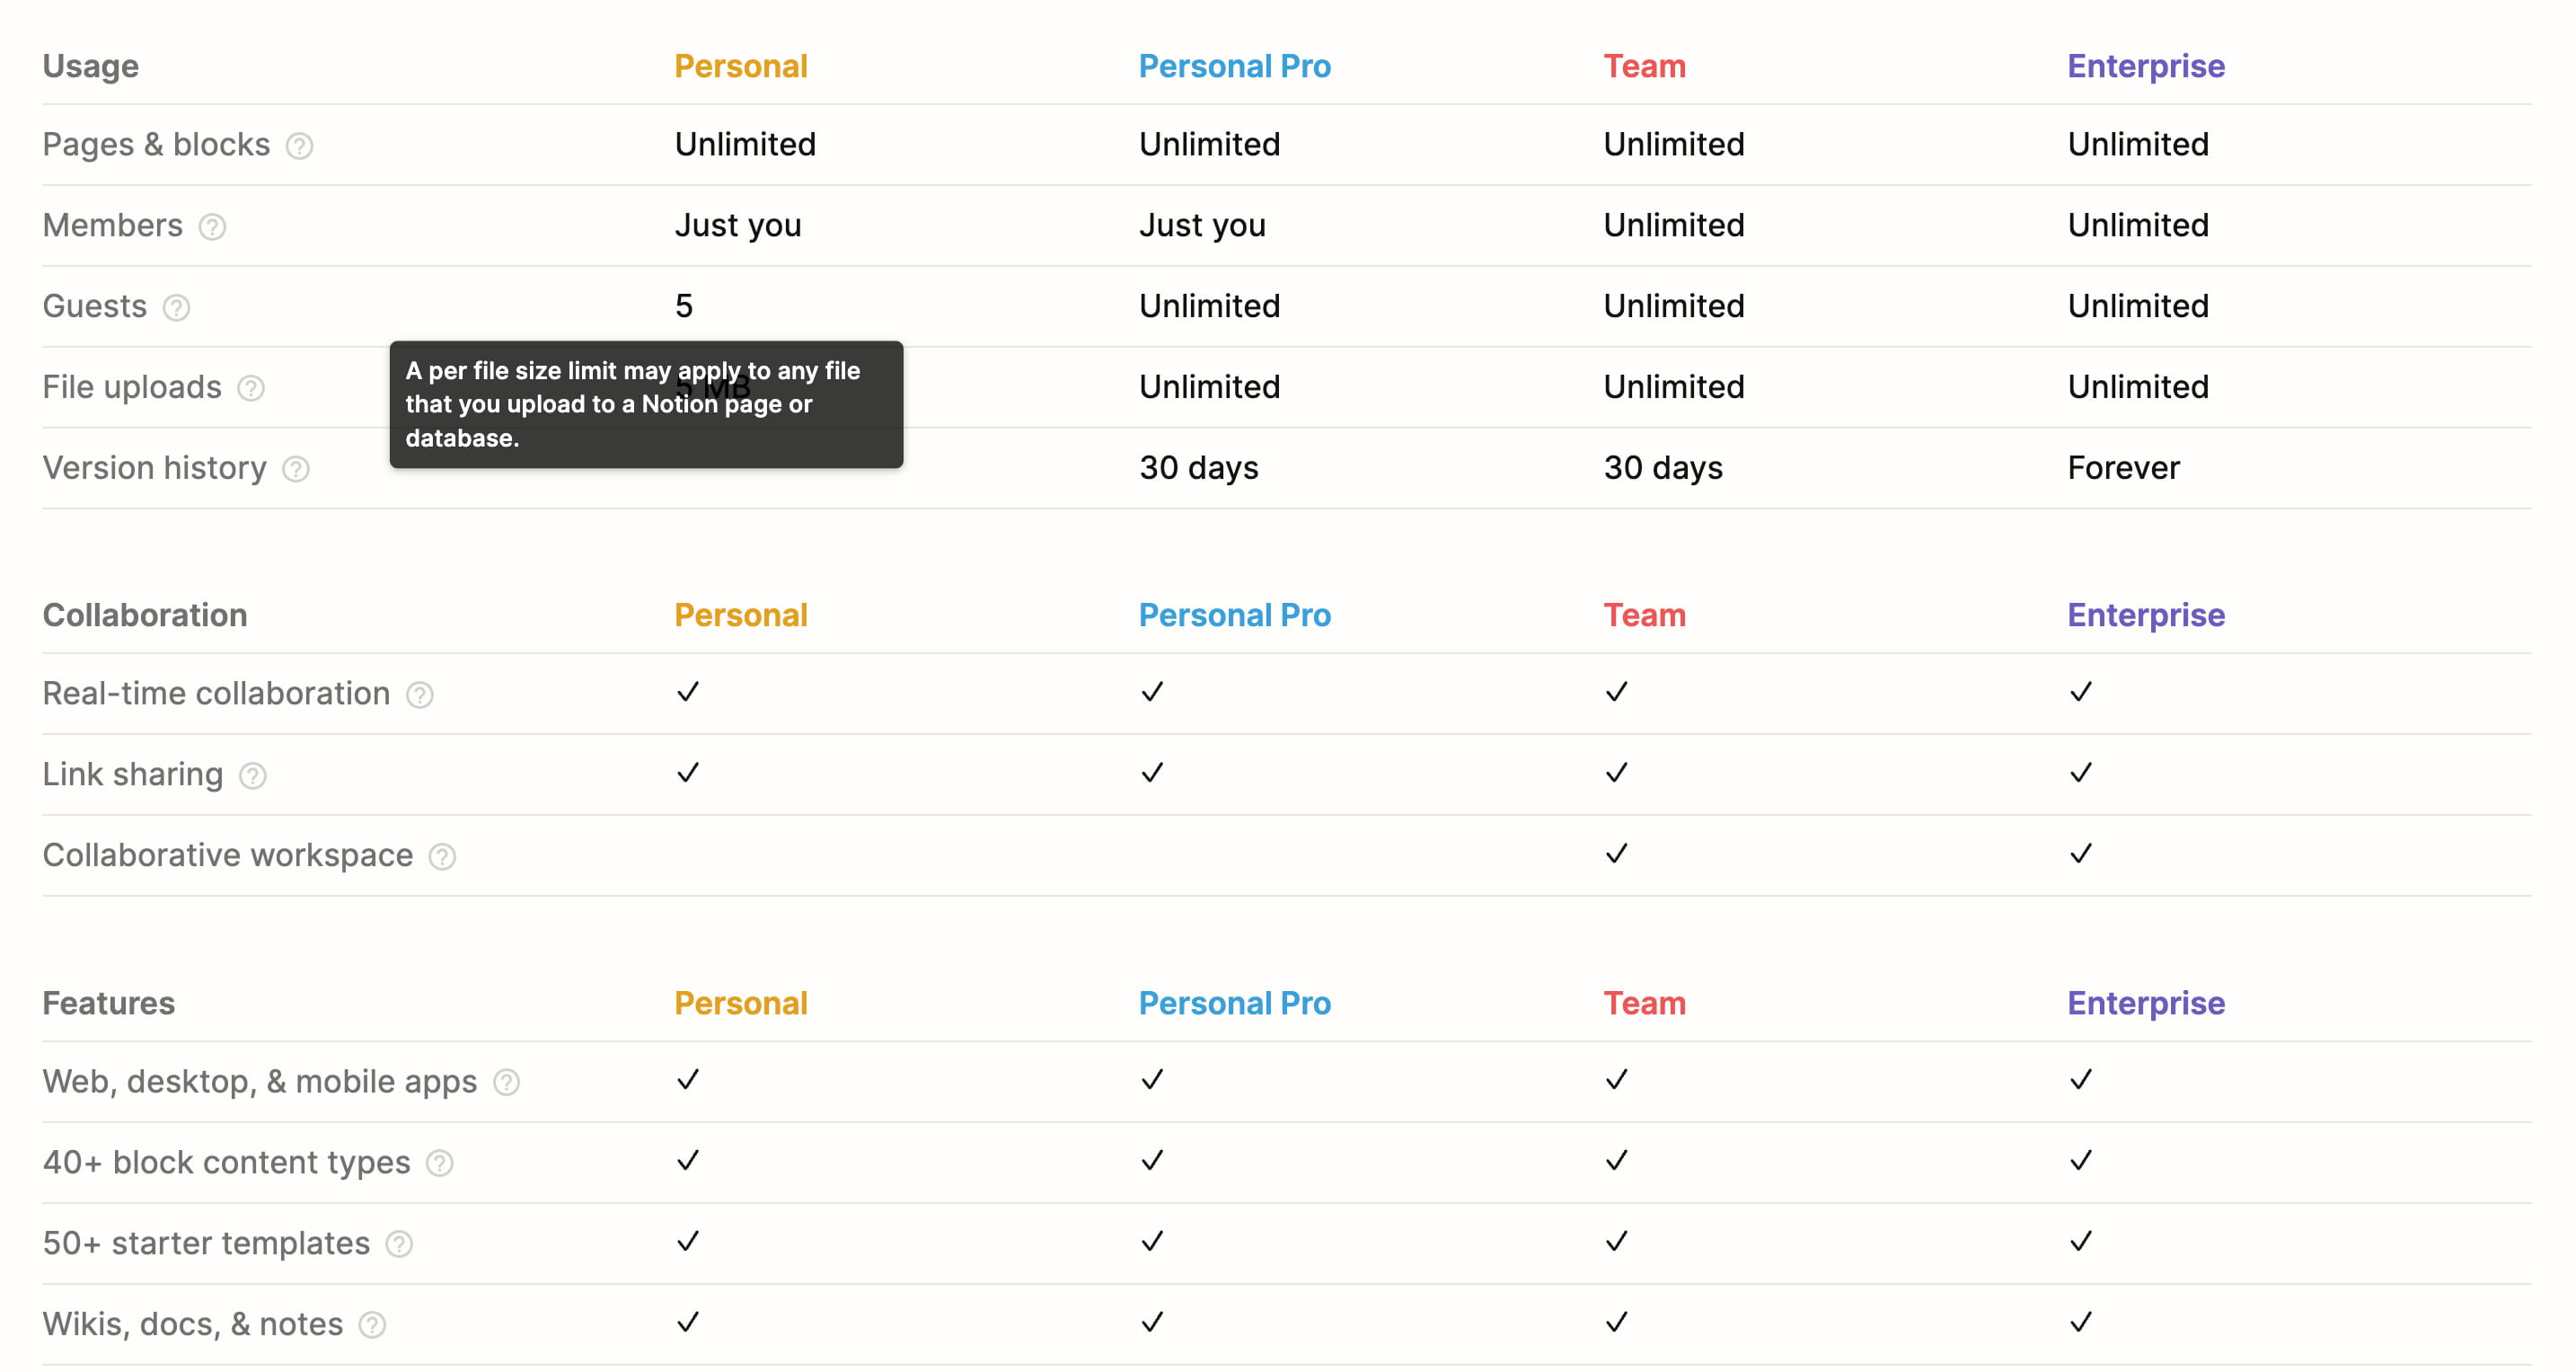Screen dimensions: 2576x1372
Task: Open the Guests info tooltip icon
Action: 176,308
